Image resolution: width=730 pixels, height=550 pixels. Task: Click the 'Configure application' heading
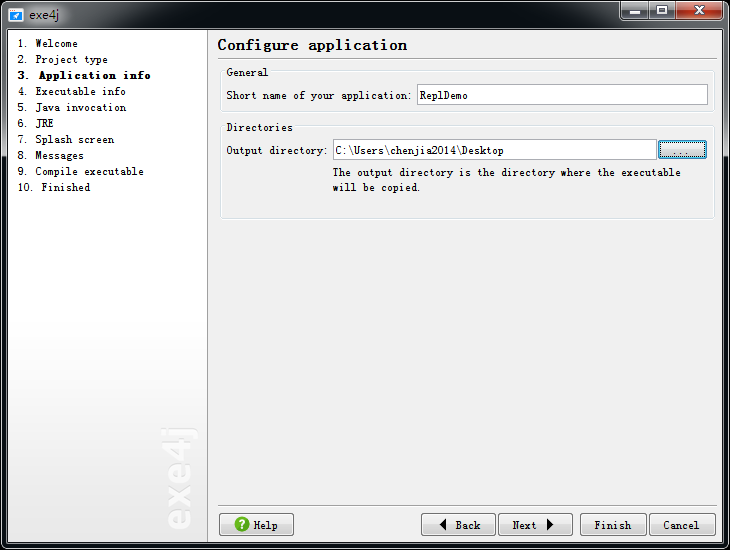[x=312, y=45]
